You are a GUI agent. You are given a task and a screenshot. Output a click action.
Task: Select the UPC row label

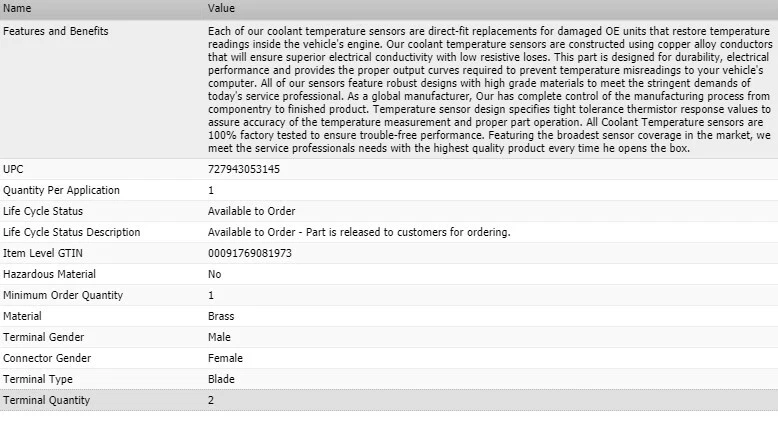[x=14, y=169]
